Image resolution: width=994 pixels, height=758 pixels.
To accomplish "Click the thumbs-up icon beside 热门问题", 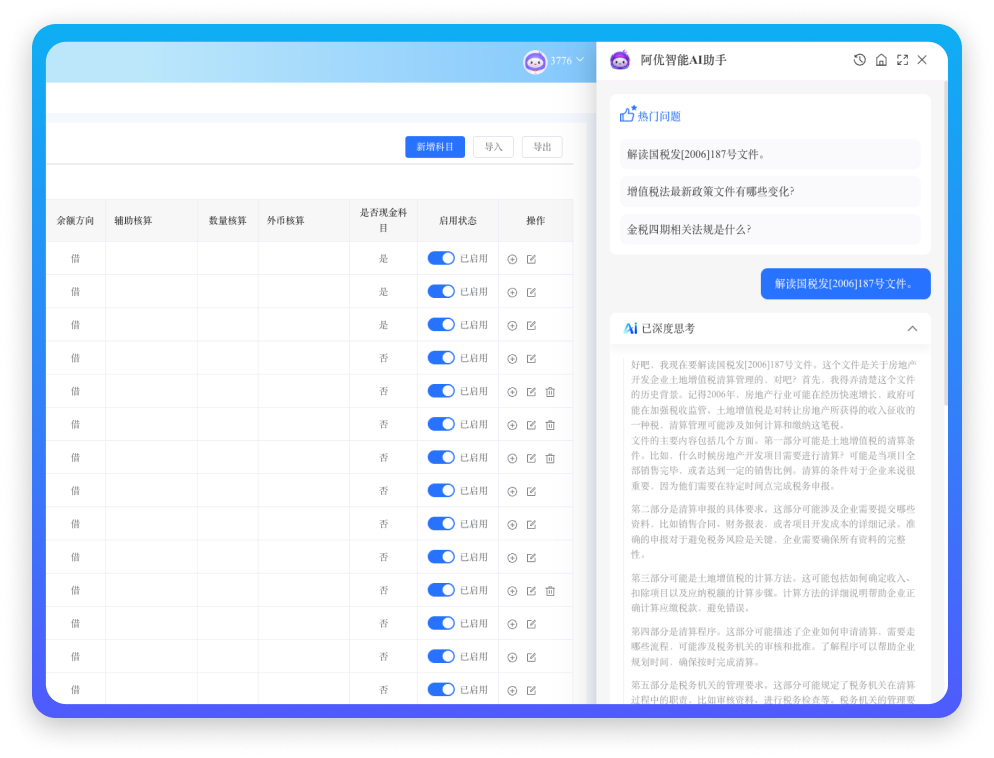I will (x=627, y=115).
